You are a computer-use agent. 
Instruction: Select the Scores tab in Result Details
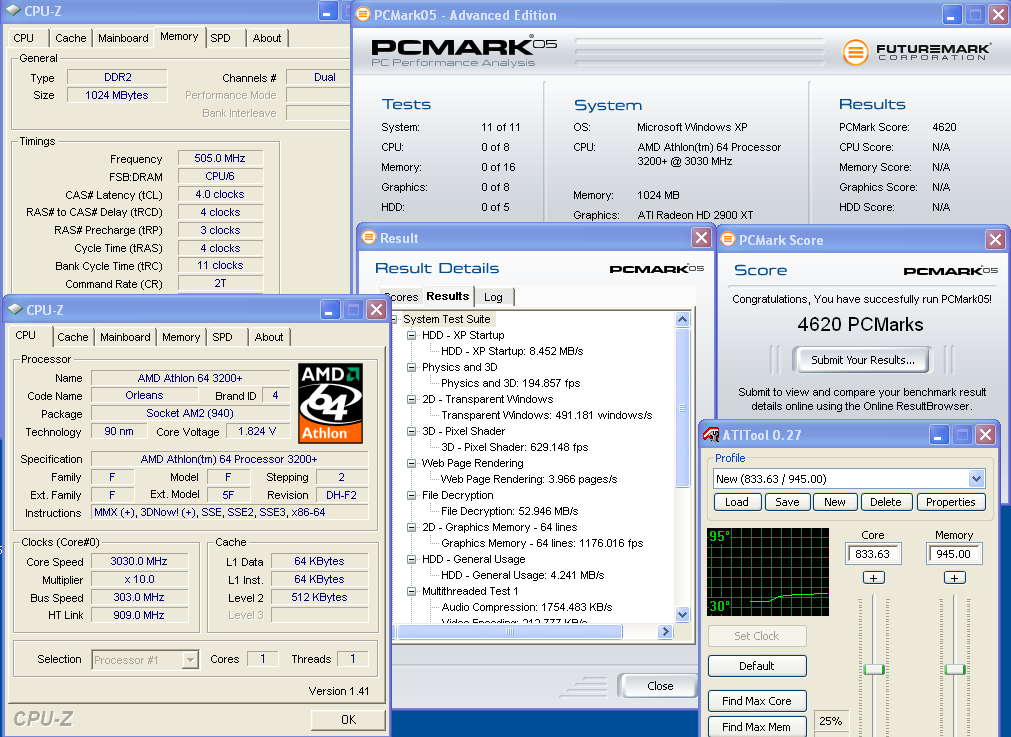click(x=401, y=297)
